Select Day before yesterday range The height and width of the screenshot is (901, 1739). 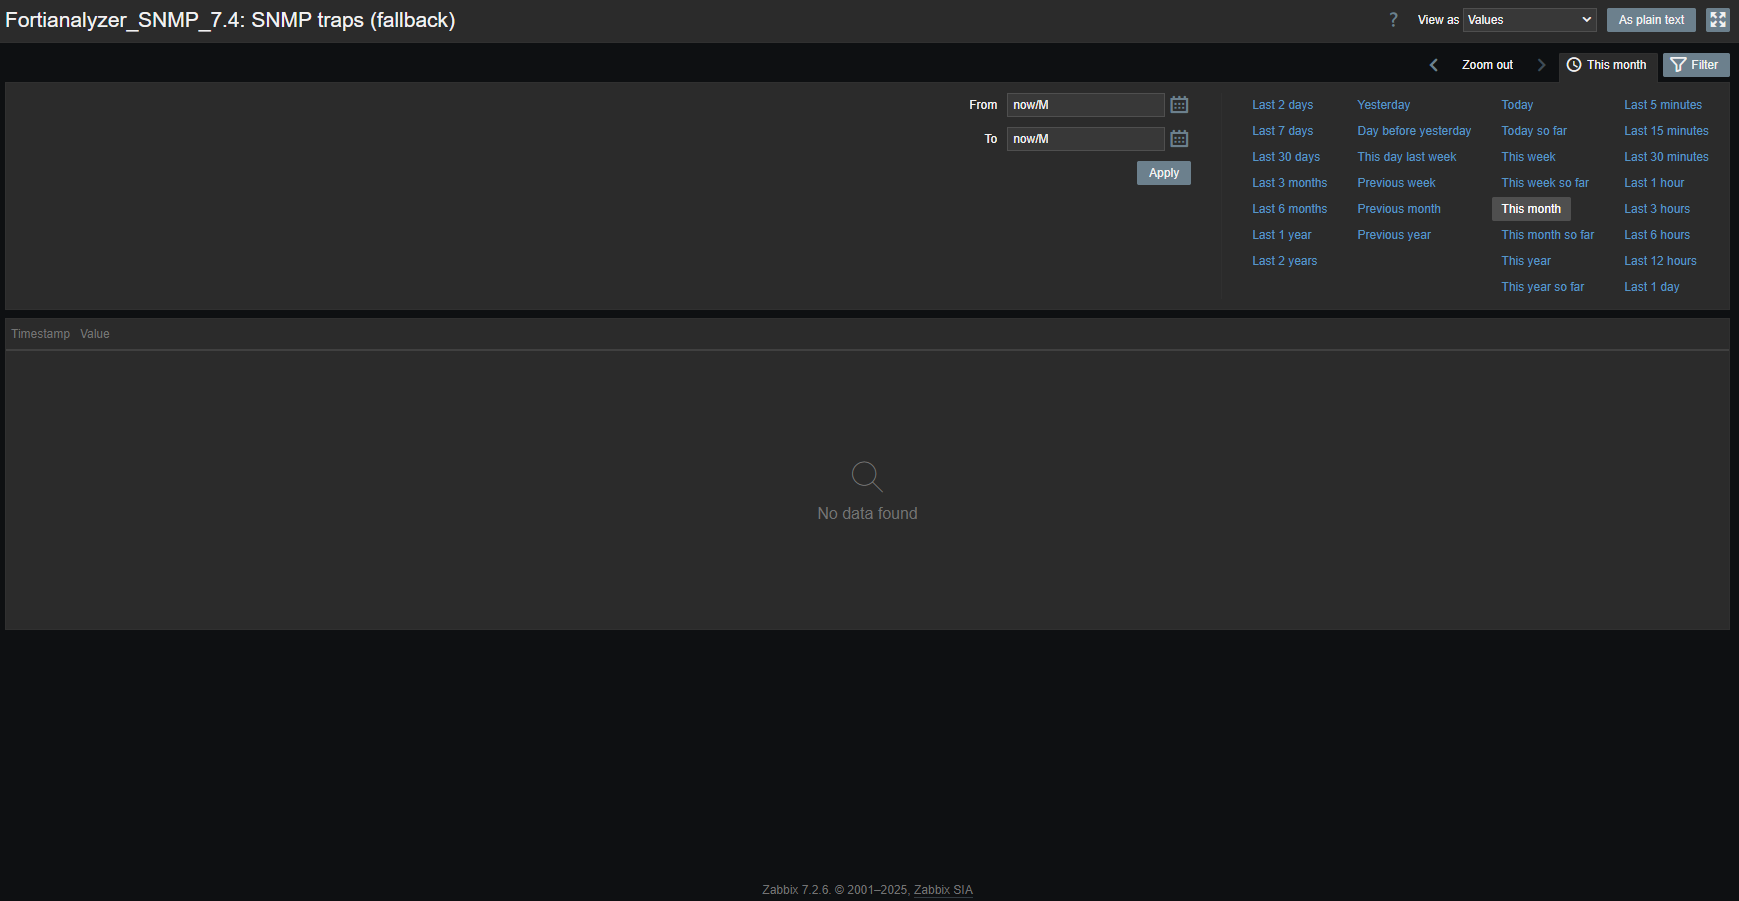tap(1414, 131)
